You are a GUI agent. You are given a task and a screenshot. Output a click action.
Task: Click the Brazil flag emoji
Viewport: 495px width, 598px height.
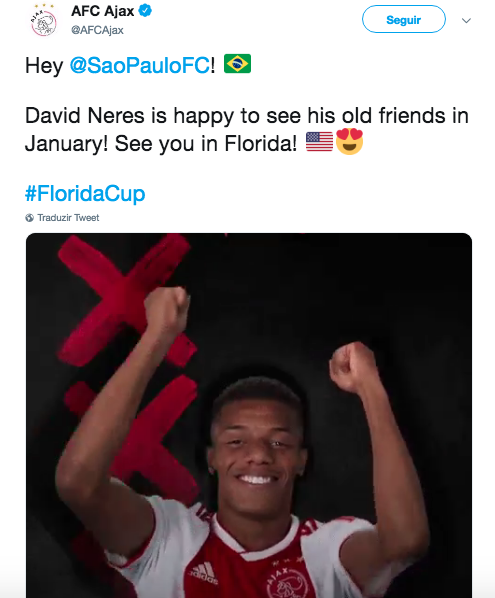pyautogui.click(x=237, y=64)
